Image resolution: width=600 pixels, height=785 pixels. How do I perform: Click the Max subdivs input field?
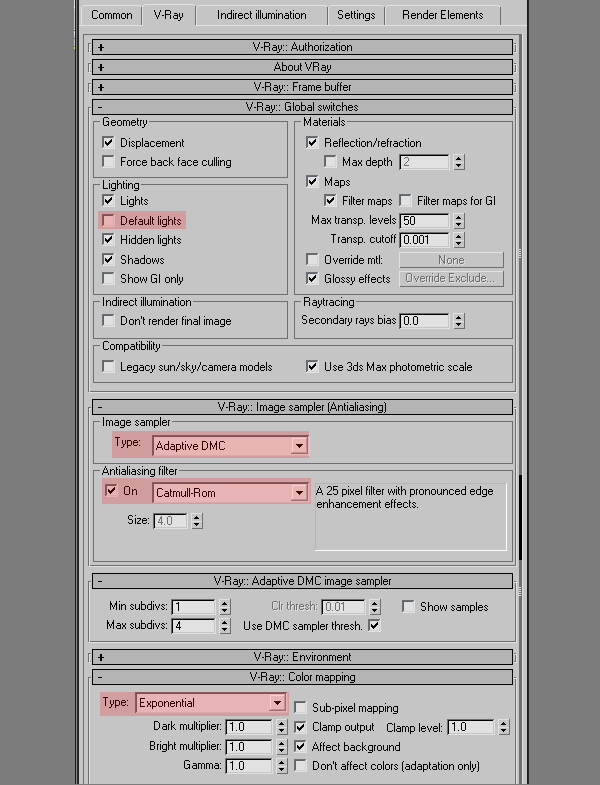[x=193, y=626]
